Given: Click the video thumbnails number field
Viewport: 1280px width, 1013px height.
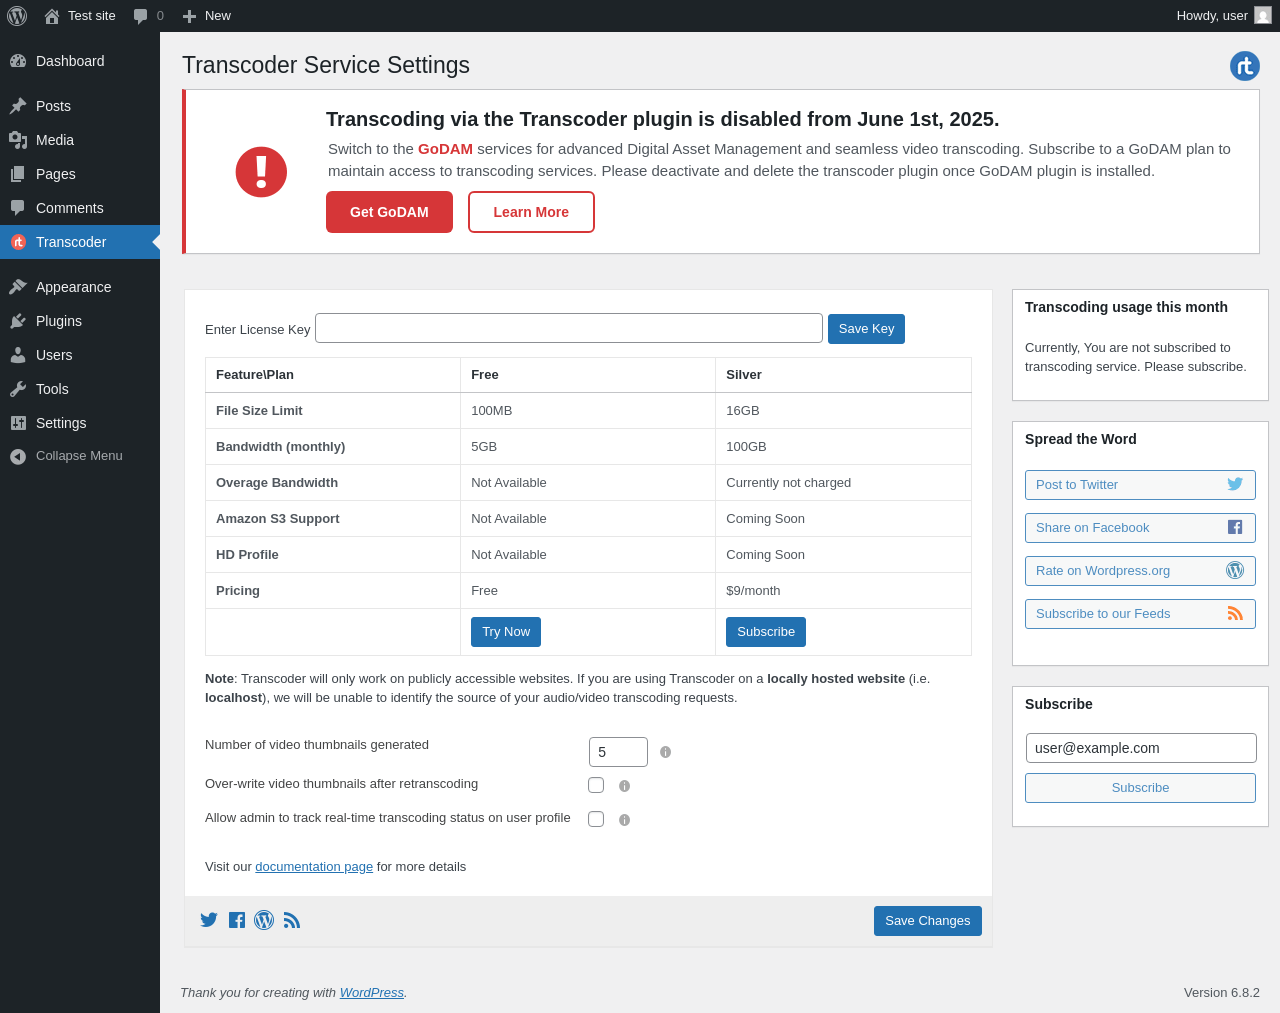Looking at the screenshot, I should click(618, 752).
